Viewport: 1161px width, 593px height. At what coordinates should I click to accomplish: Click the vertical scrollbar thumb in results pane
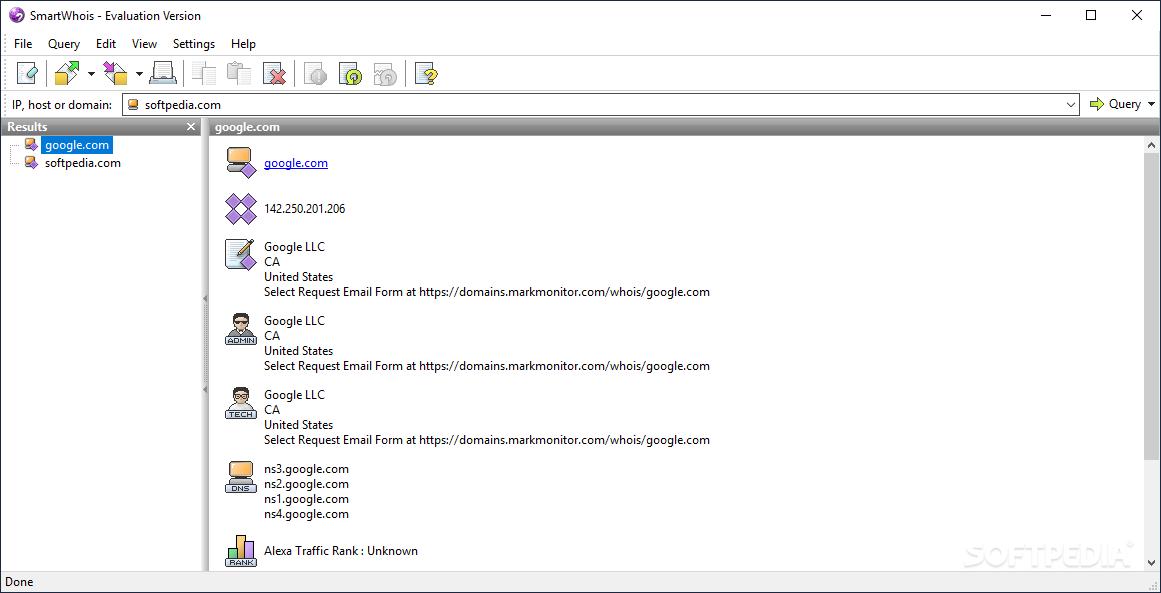pyautogui.click(x=1152, y=307)
